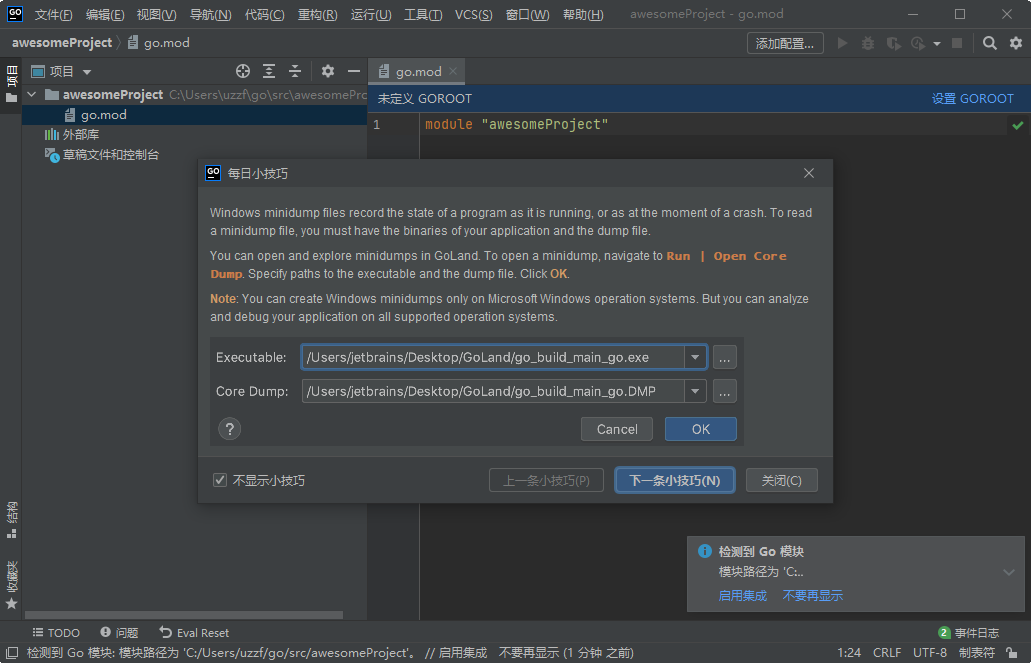The width and height of the screenshot is (1031, 663).
Task: Click CRLF line separator in status bar
Action: click(x=887, y=652)
